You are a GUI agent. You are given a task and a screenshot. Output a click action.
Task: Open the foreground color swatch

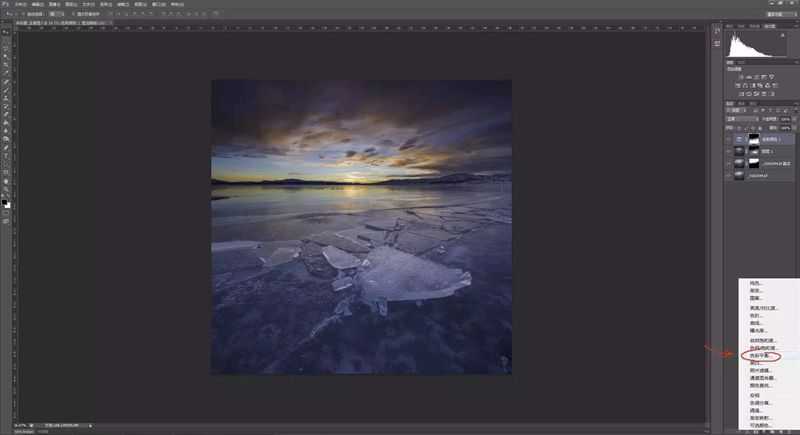click(4, 202)
